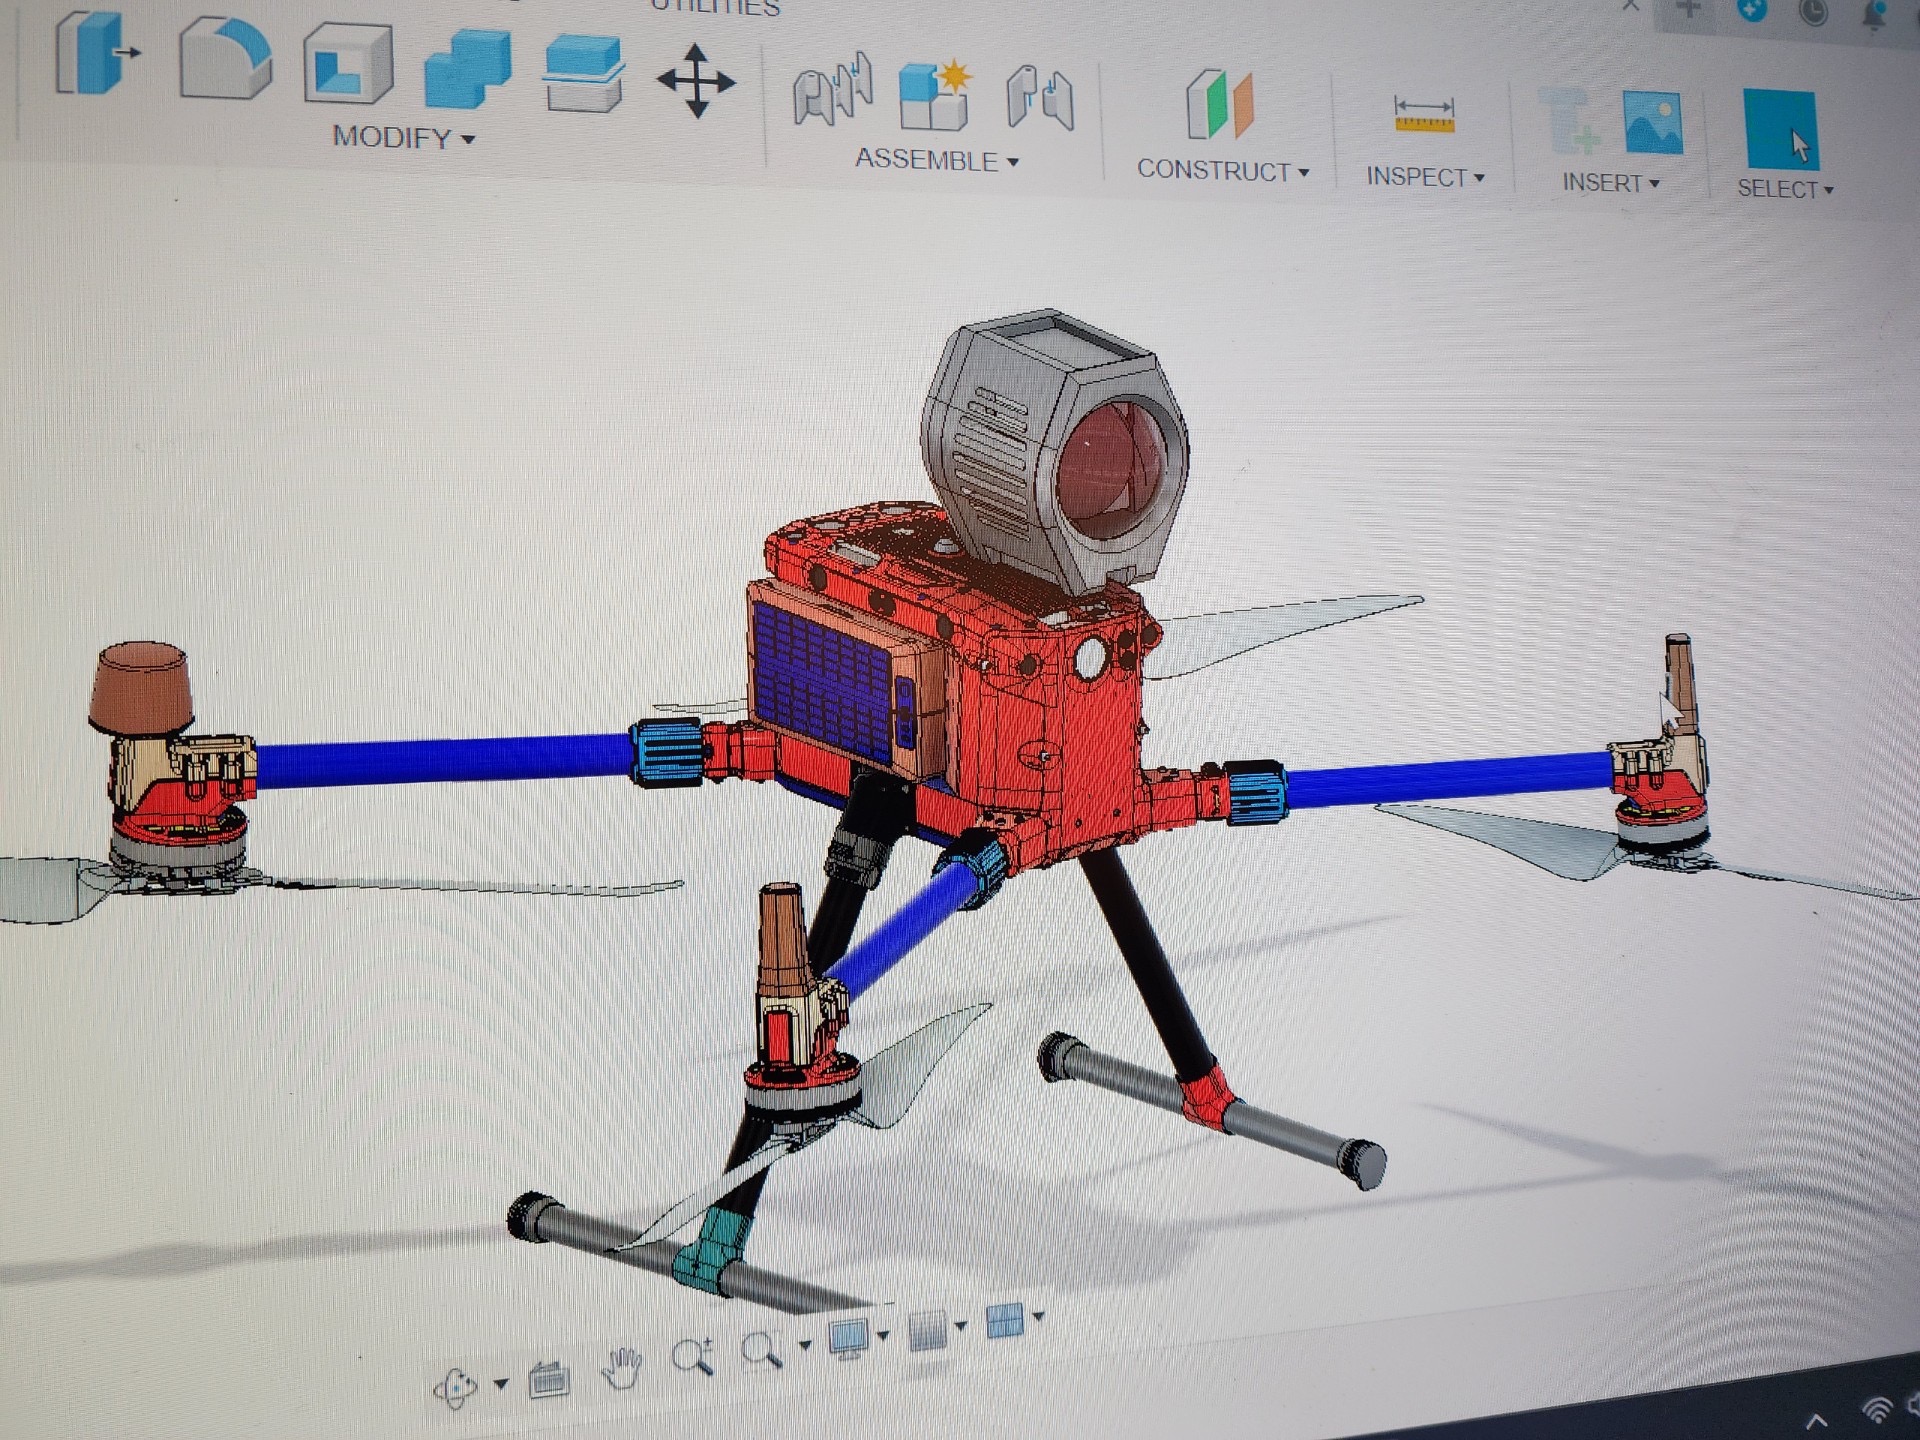
Task: Create a New Component with star icon
Action: [x=936, y=96]
